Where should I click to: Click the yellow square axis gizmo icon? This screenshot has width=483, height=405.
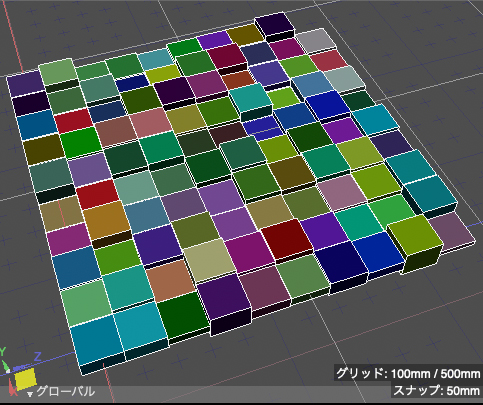point(26,378)
